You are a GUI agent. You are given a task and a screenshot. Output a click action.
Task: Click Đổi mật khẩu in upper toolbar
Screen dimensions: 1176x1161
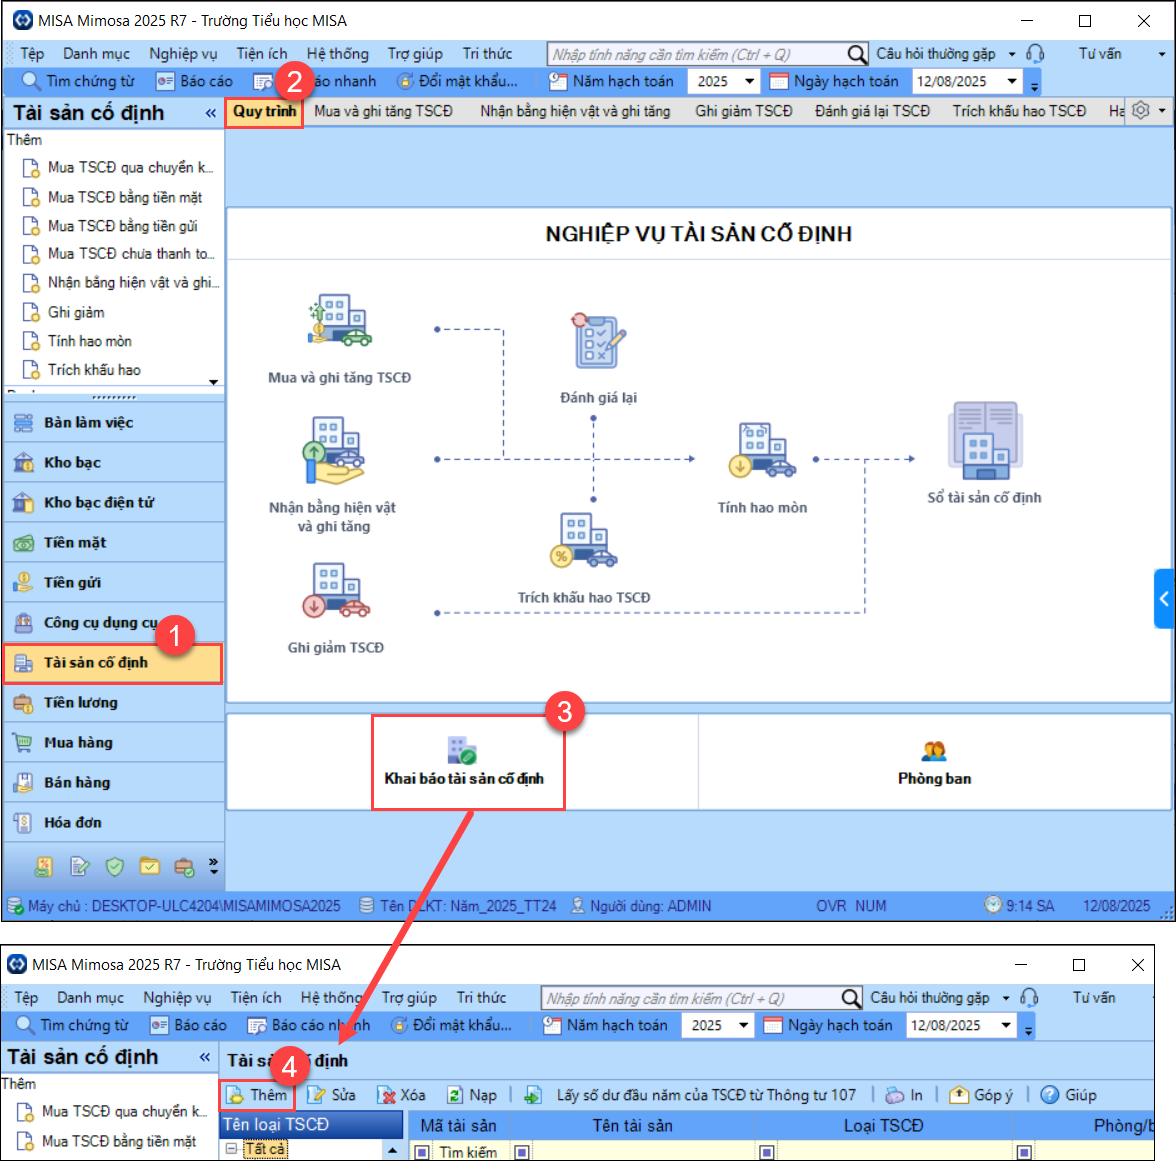point(458,81)
